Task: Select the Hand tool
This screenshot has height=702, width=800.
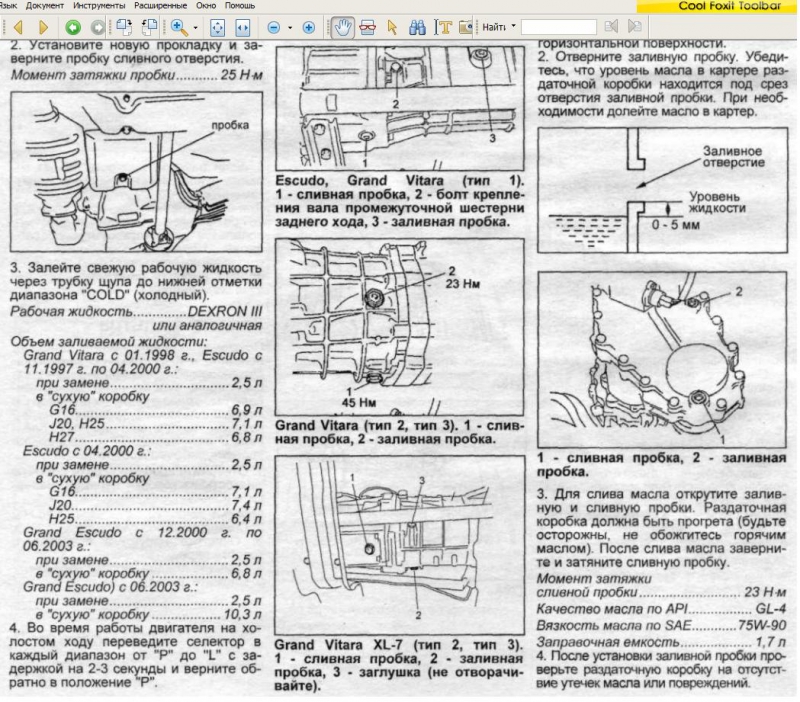Action: tap(342, 27)
